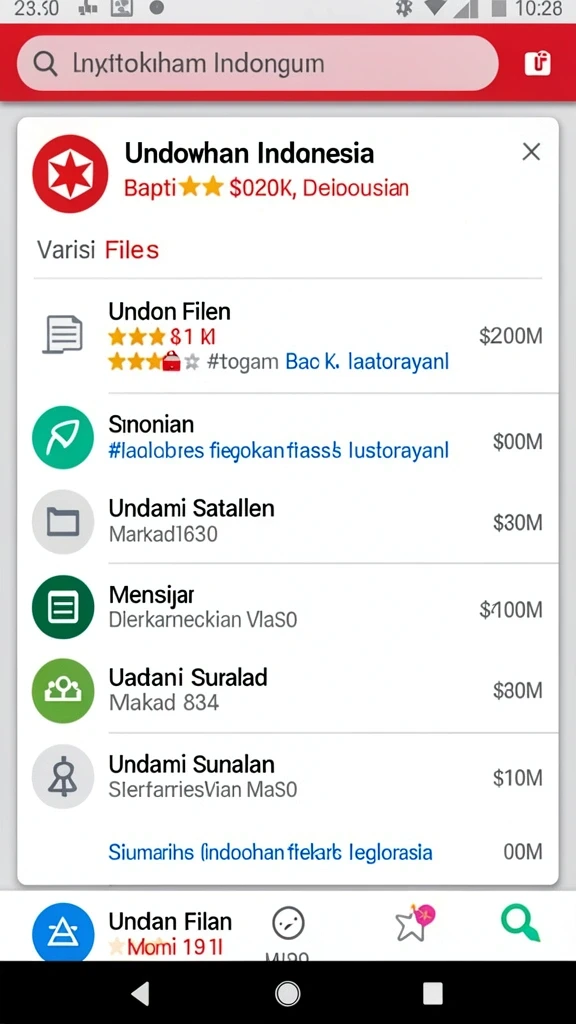Open the 'Uadani Suralad' entry

188,677
